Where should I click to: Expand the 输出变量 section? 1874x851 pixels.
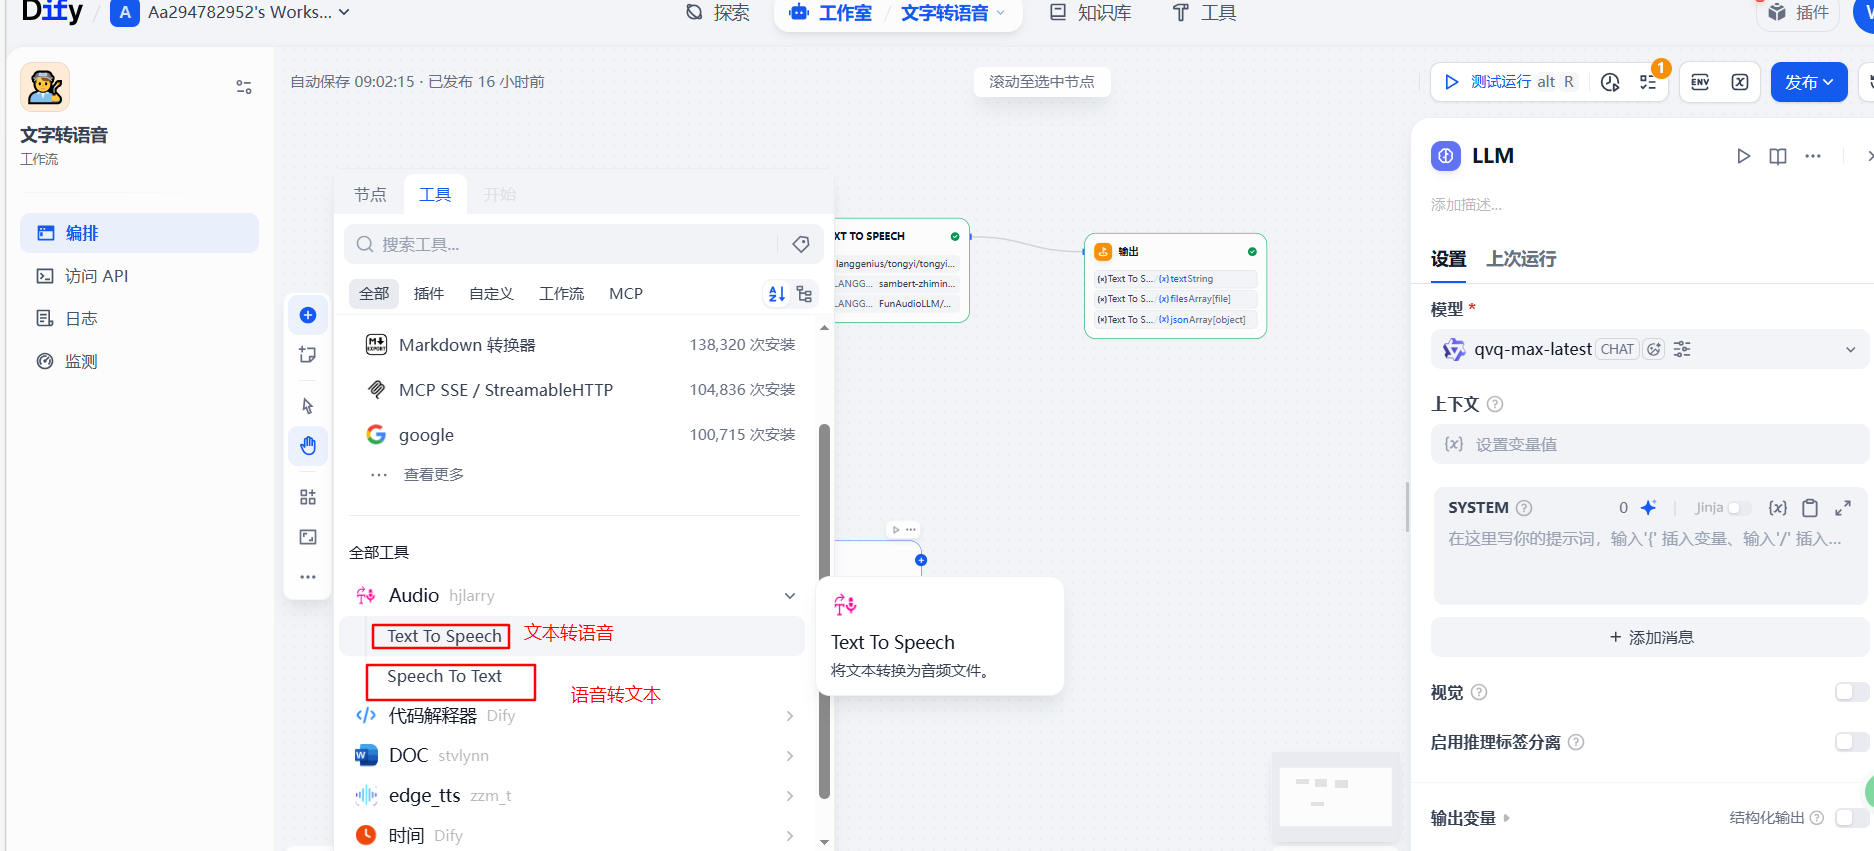click(1470, 818)
